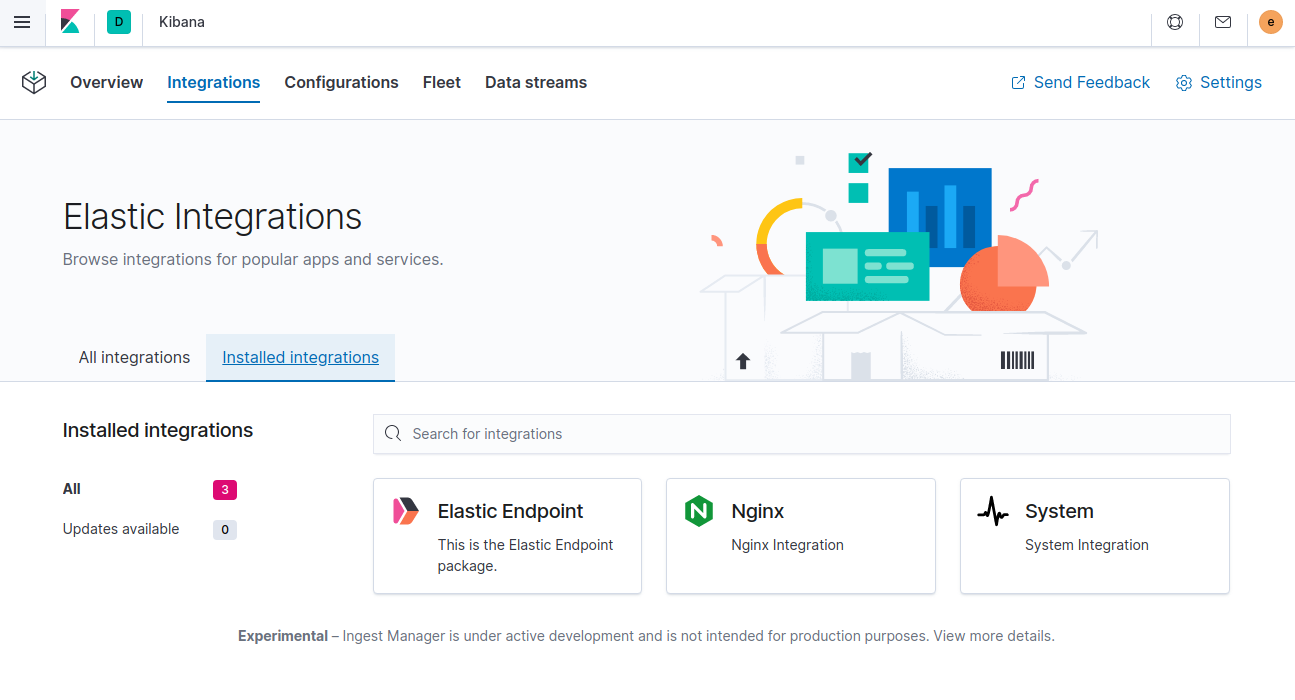
Task: Open the newsfeed envelope icon
Action: tap(1222, 22)
